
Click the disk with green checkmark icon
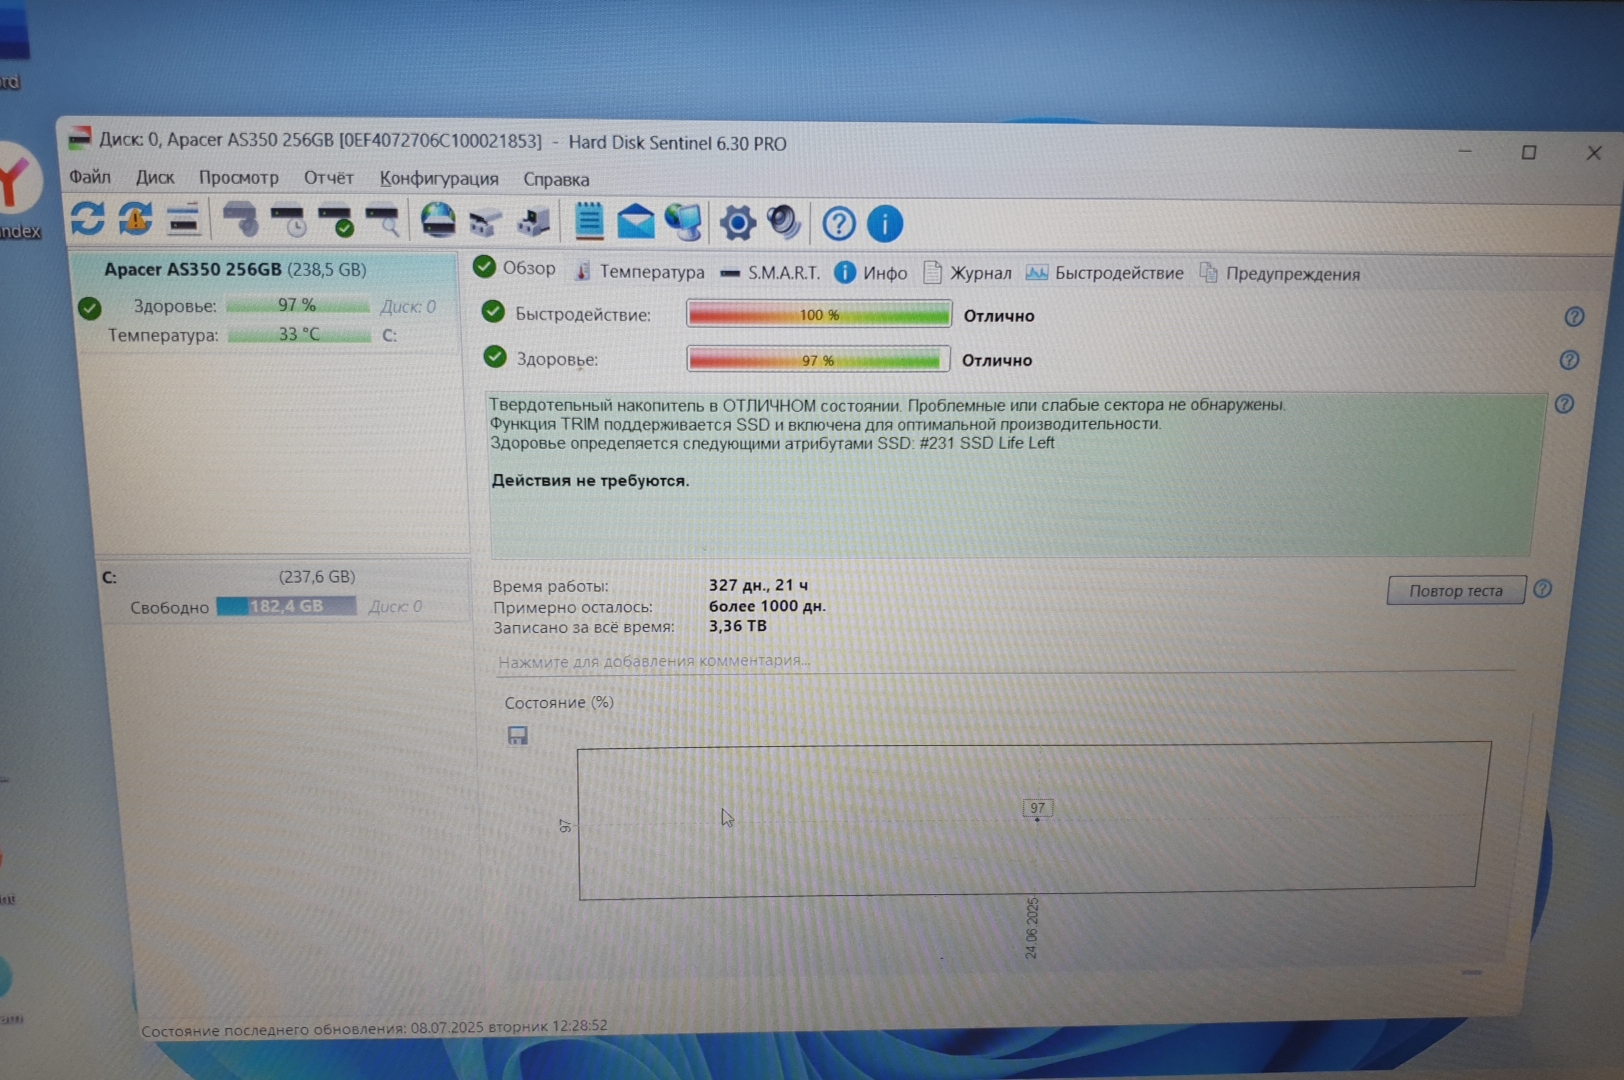(335, 221)
